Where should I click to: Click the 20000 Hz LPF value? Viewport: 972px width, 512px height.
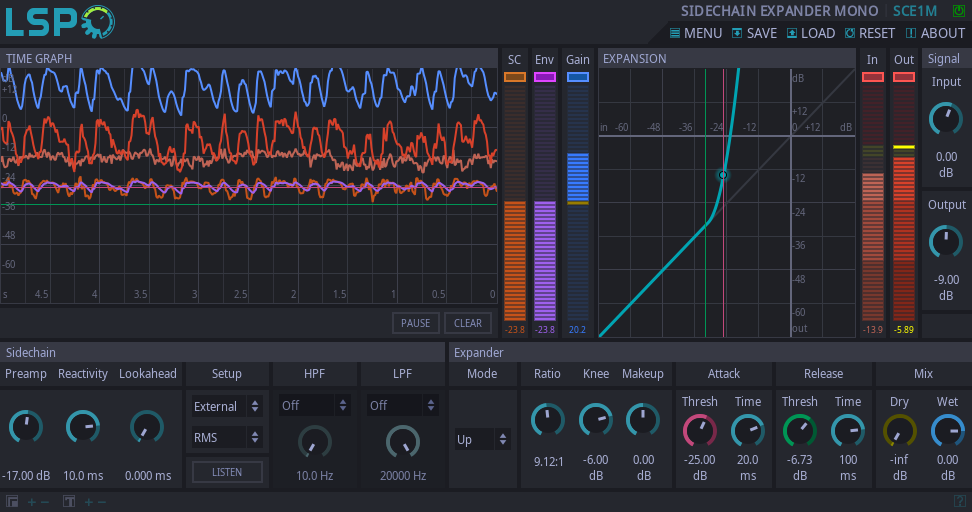click(x=403, y=475)
